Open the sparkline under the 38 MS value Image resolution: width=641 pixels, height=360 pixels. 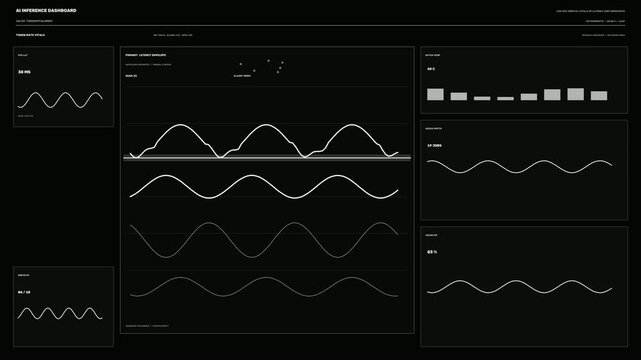point(60,100)
